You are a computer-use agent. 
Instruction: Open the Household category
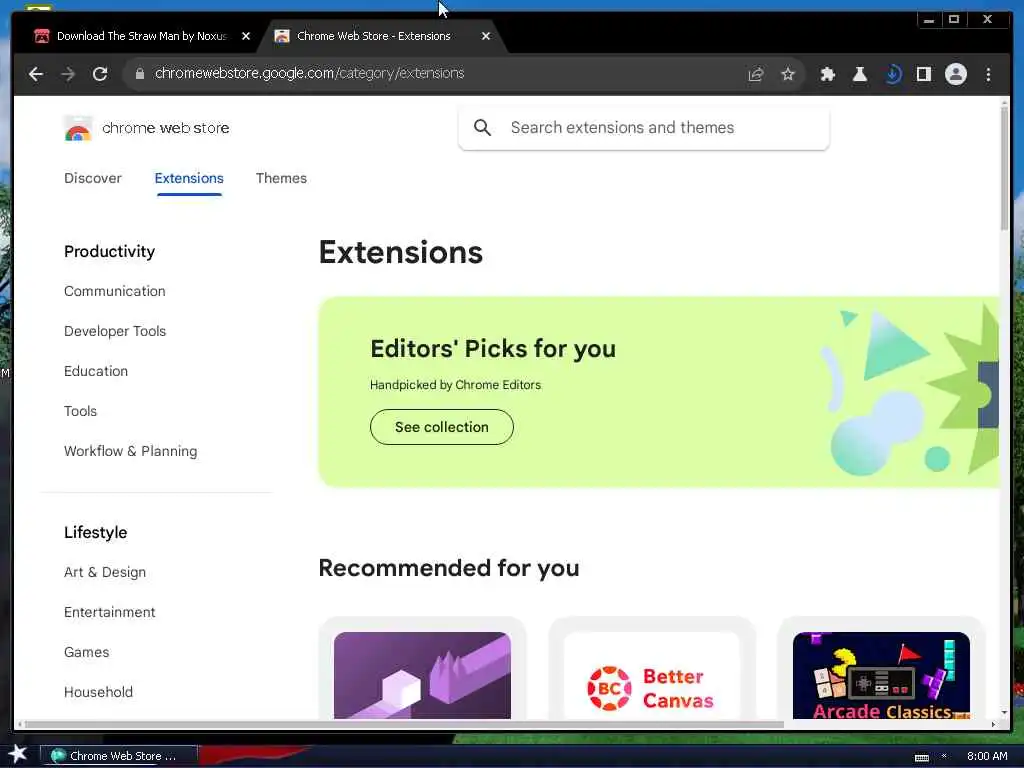click(98, 692)
